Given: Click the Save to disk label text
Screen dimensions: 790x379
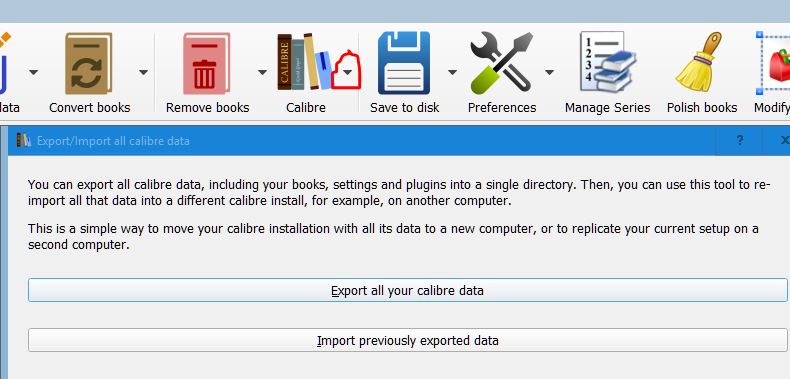Looking at the screenshot, I should [x=405, y=108].
